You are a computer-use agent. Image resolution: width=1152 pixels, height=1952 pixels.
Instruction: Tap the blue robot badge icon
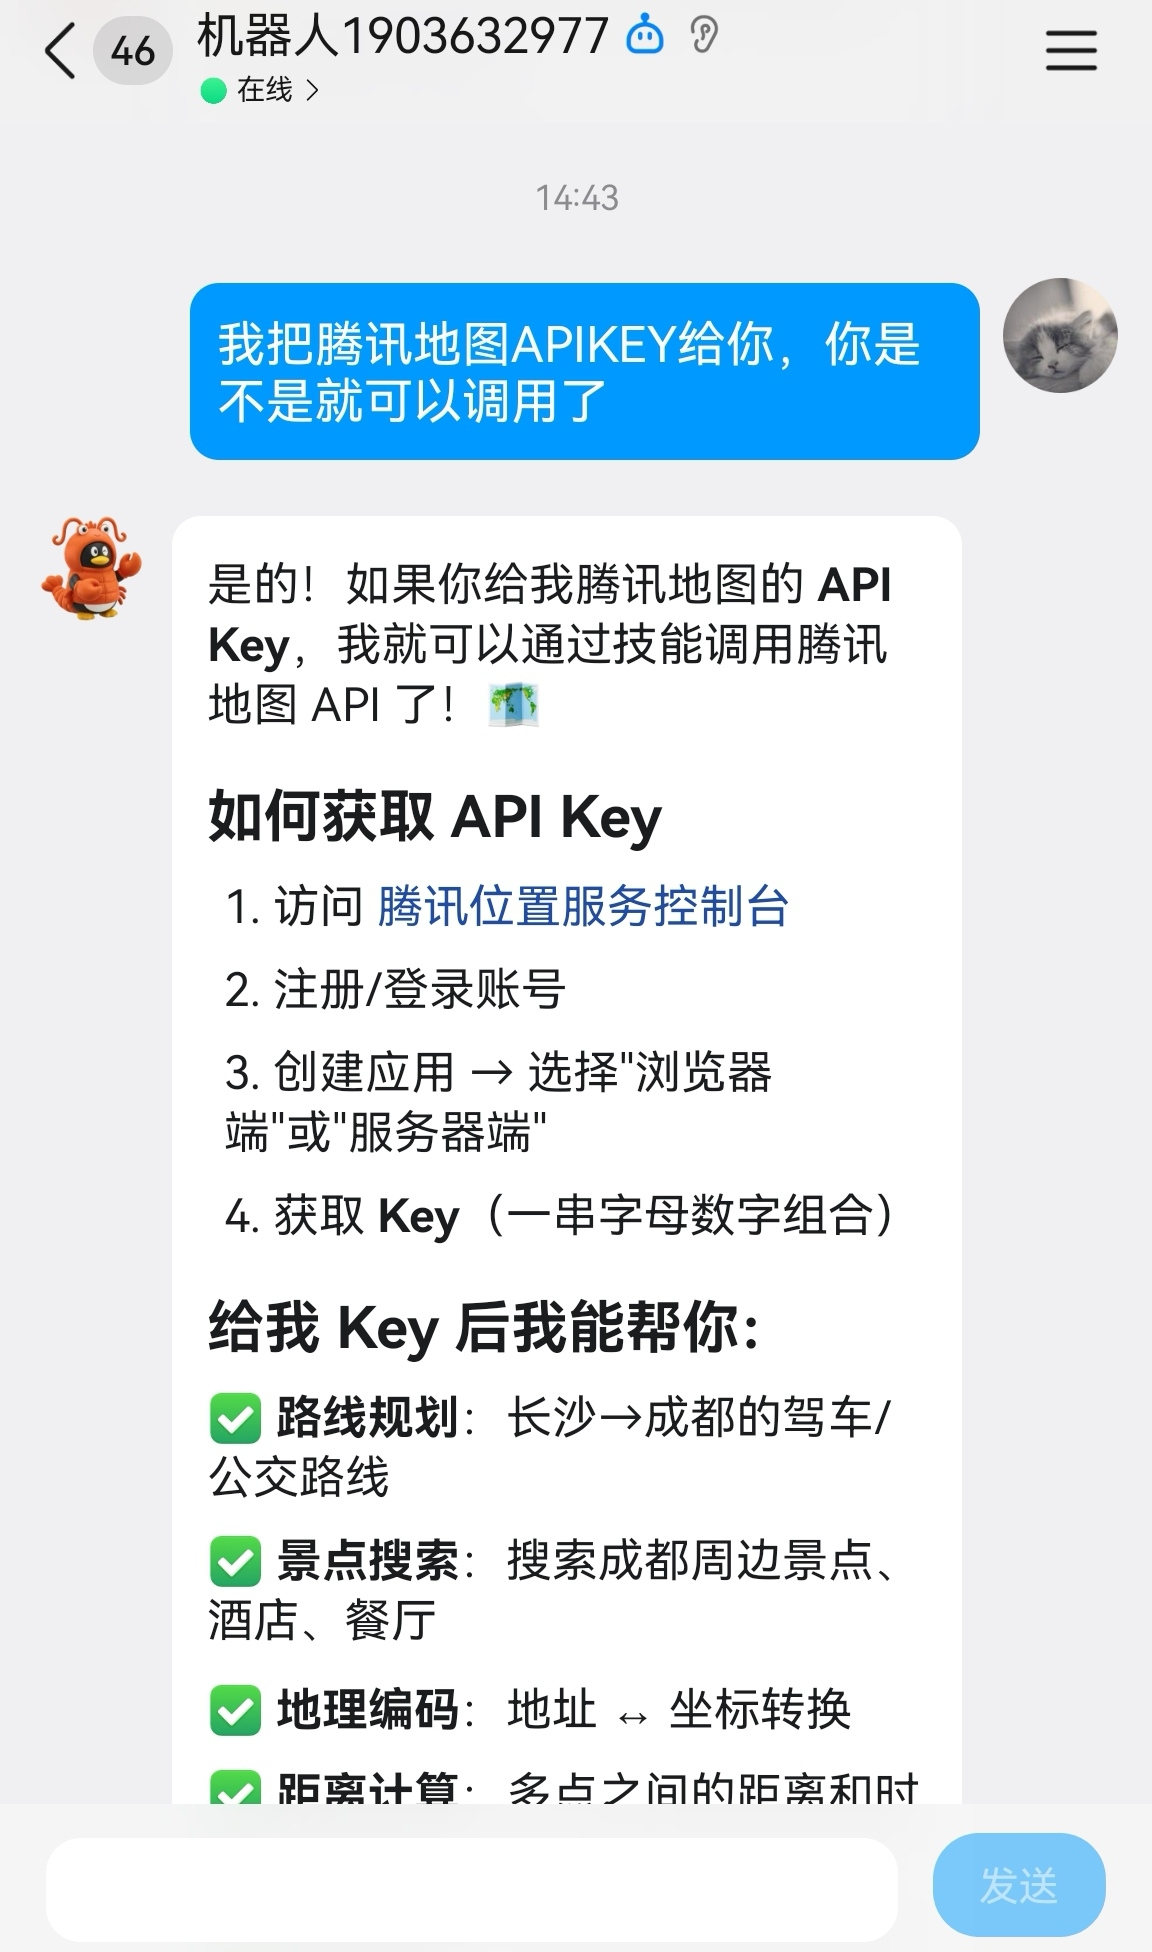(x=645, y=36)
